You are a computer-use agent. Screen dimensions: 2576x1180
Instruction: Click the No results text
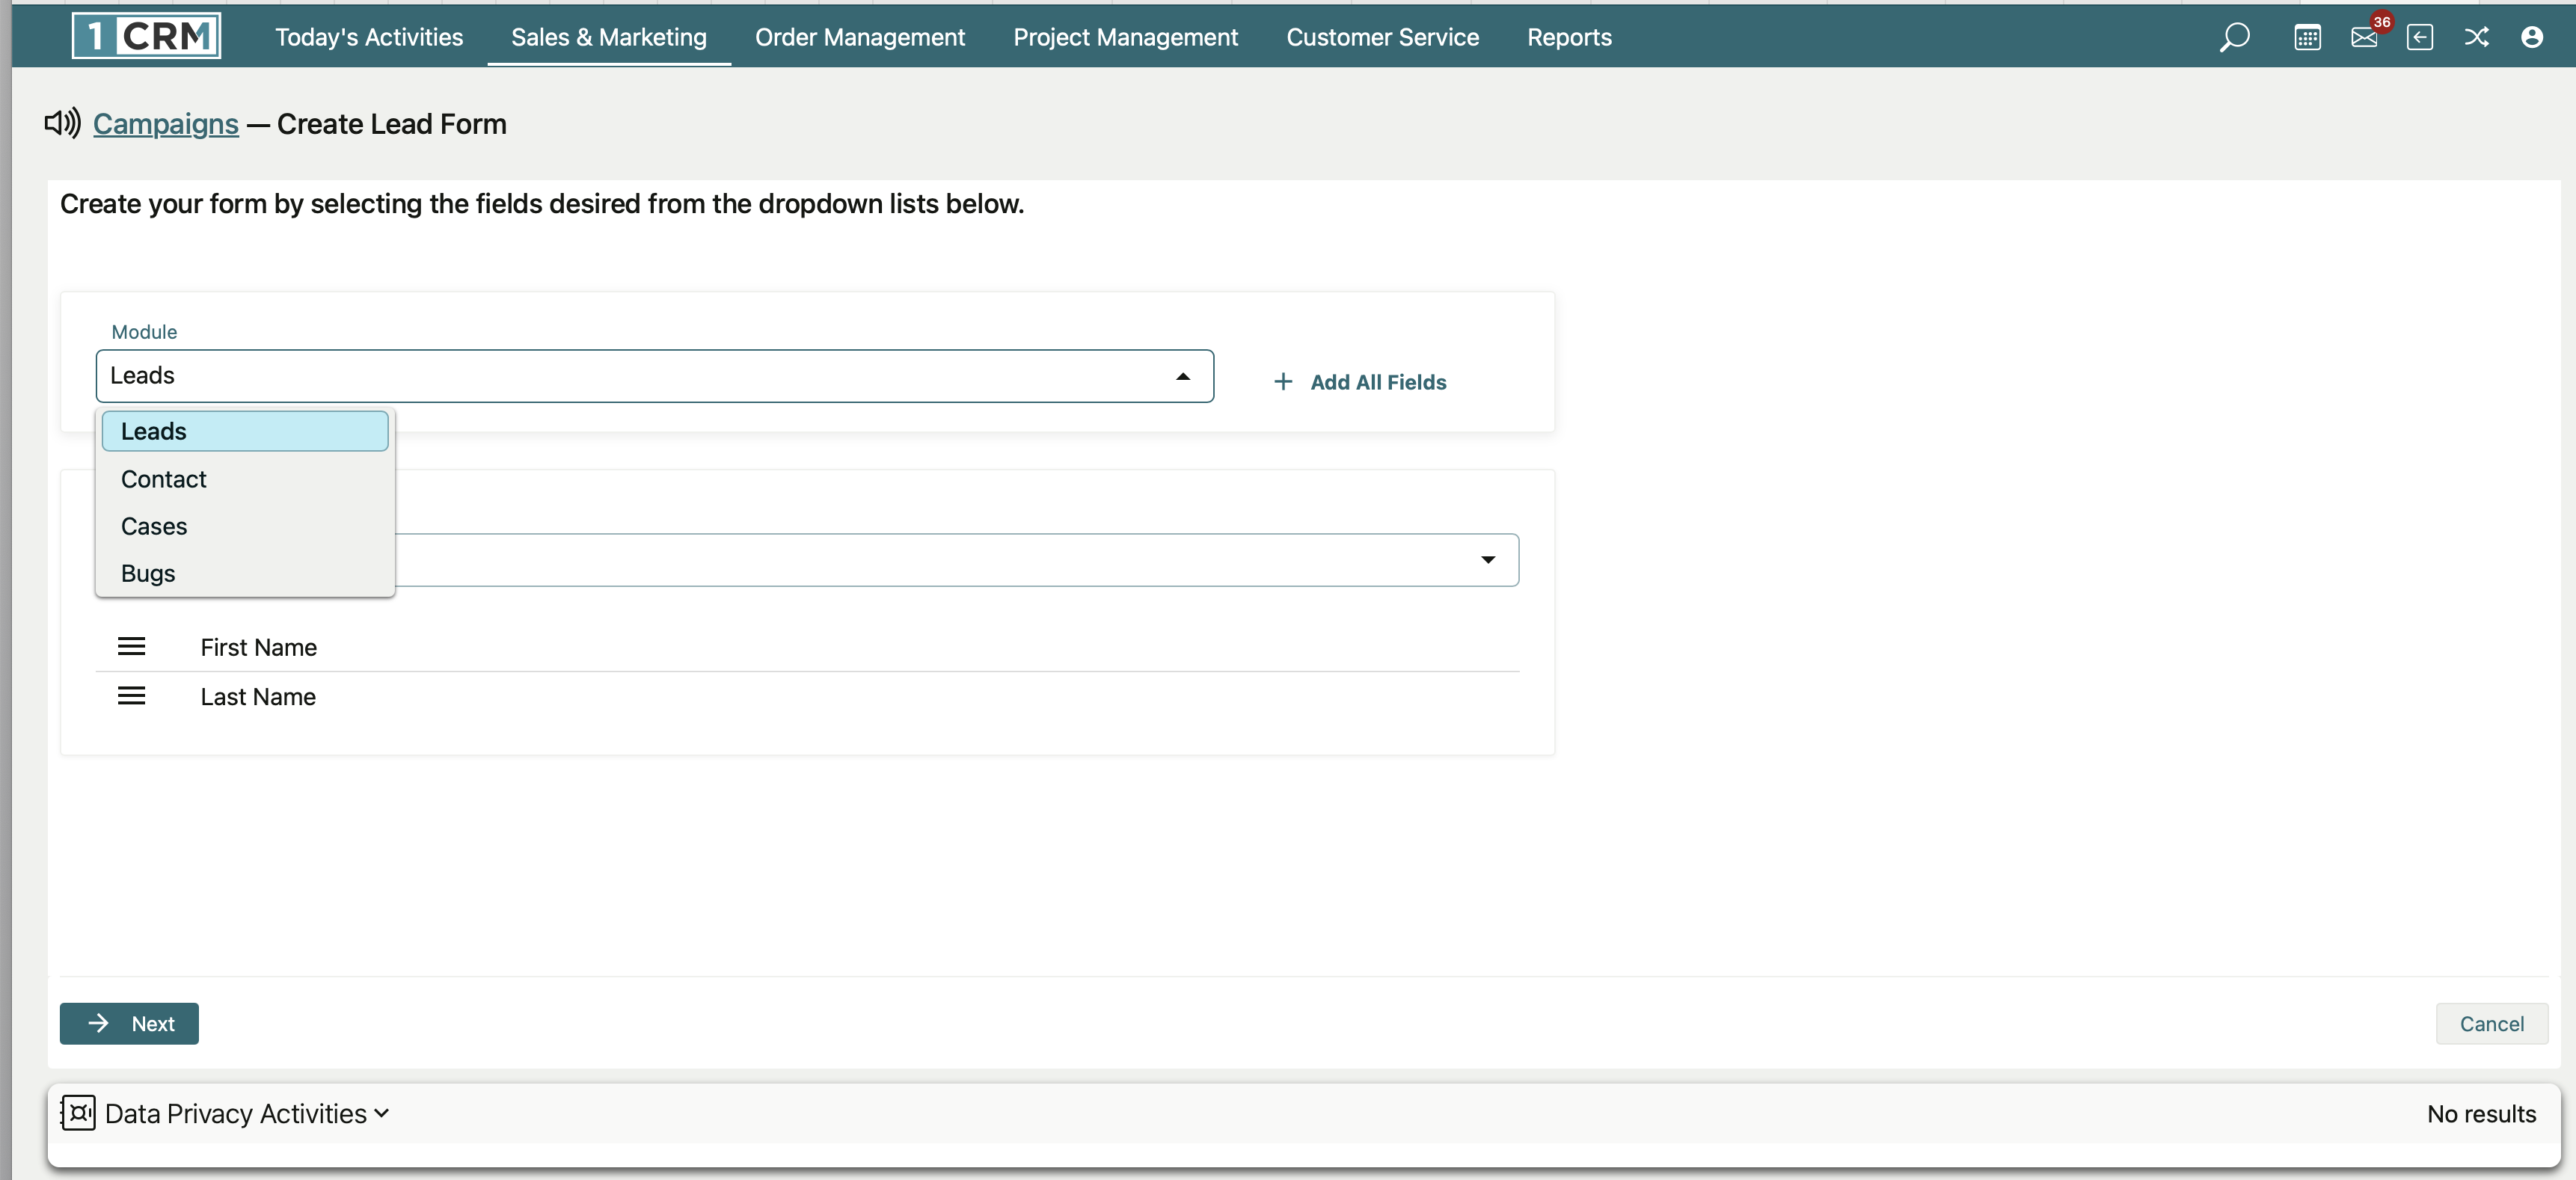(2481, 1113)
